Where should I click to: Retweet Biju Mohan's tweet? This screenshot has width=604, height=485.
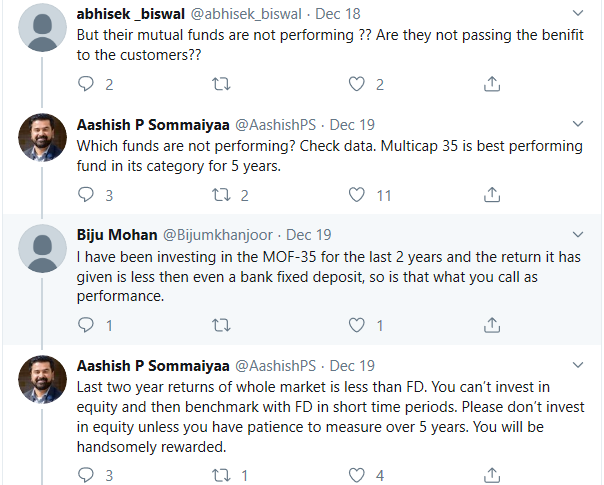tap(221, 325)
